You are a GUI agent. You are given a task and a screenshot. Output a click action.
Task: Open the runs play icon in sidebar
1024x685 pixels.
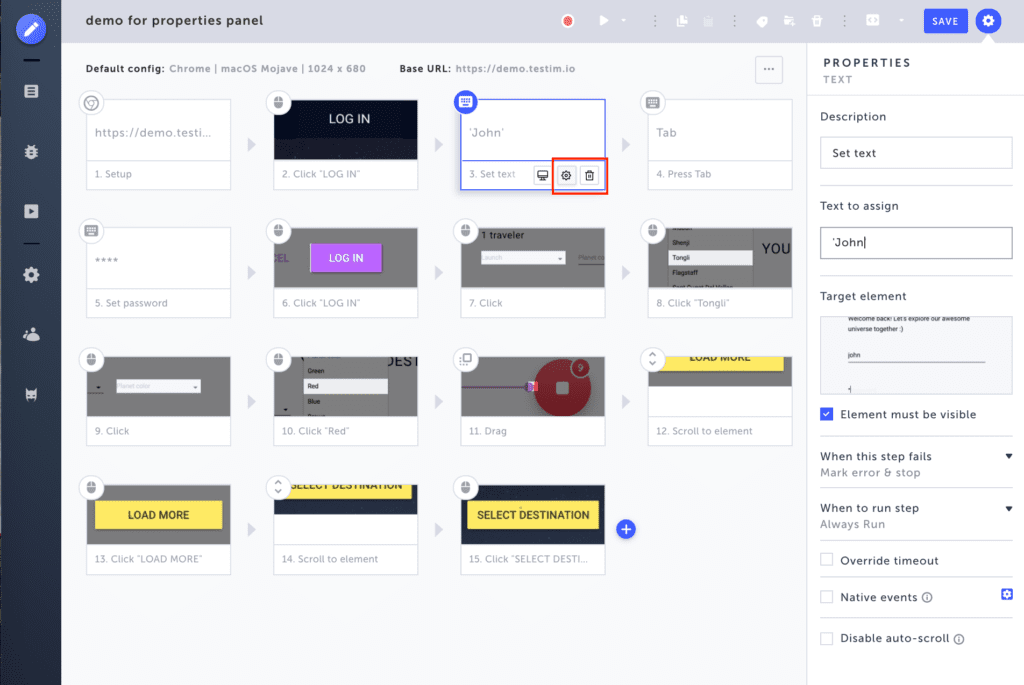(x=31, y=212)
